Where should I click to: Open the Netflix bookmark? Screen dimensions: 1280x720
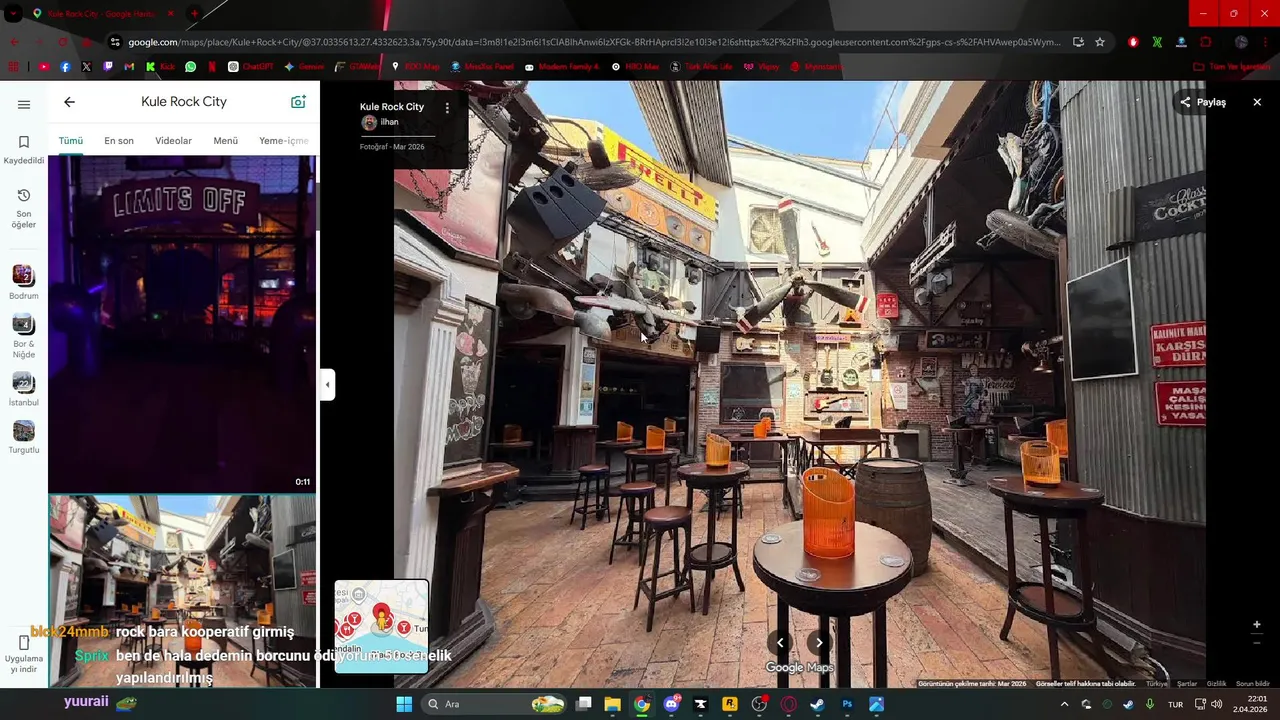tap(212, 67)
